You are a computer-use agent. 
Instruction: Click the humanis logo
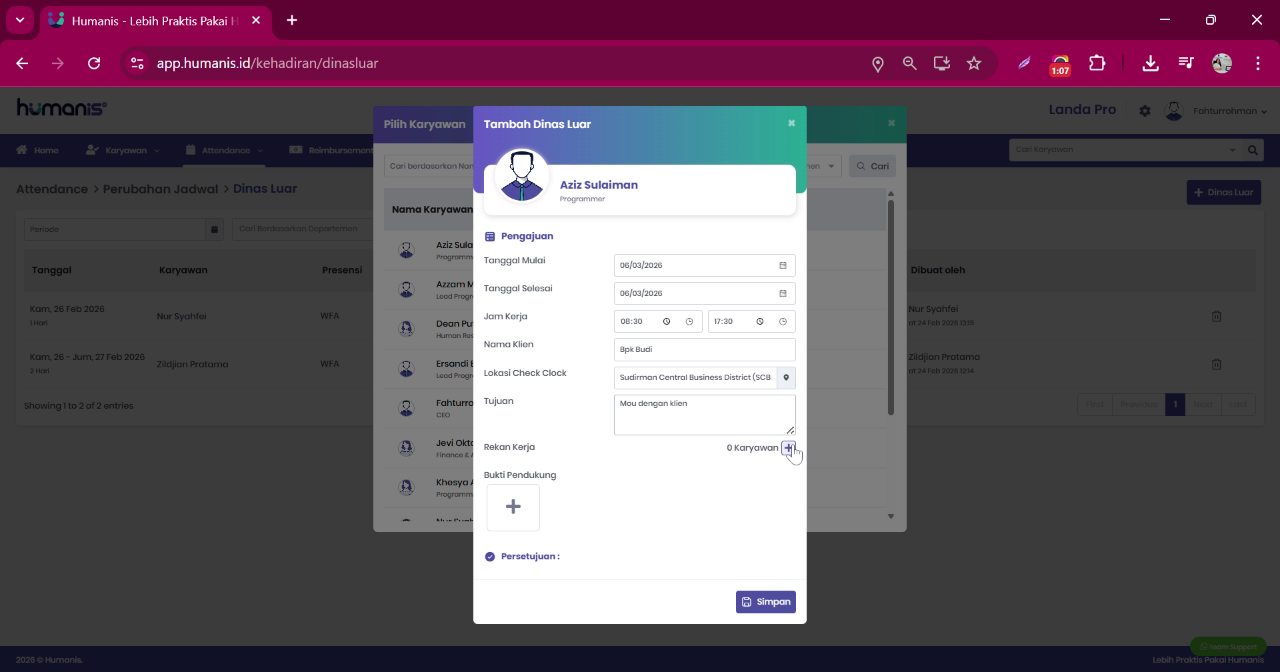[x=62, y=108]
